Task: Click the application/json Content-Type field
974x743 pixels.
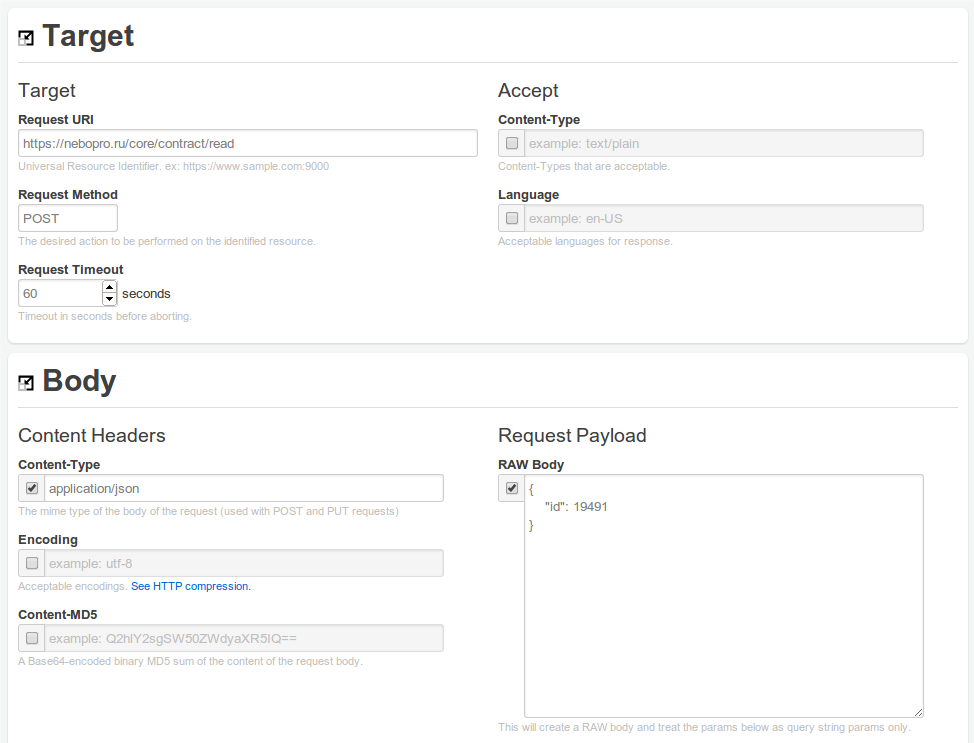Action: [x=244, y=488]
